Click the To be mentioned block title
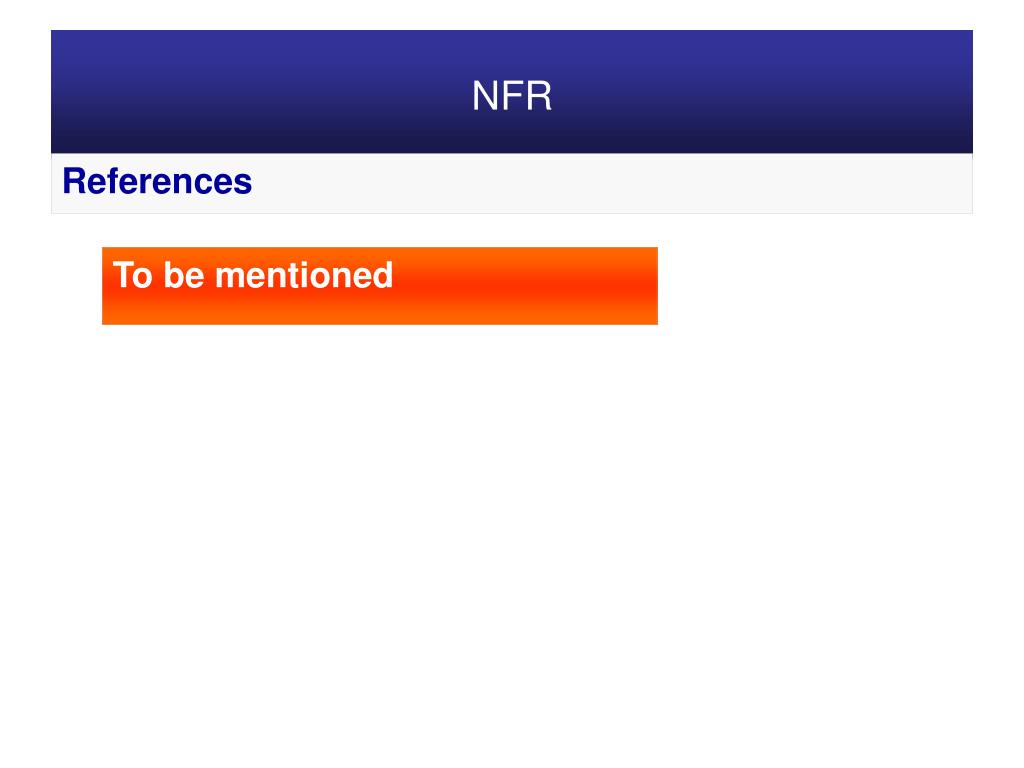 click(x=253, y=275)
